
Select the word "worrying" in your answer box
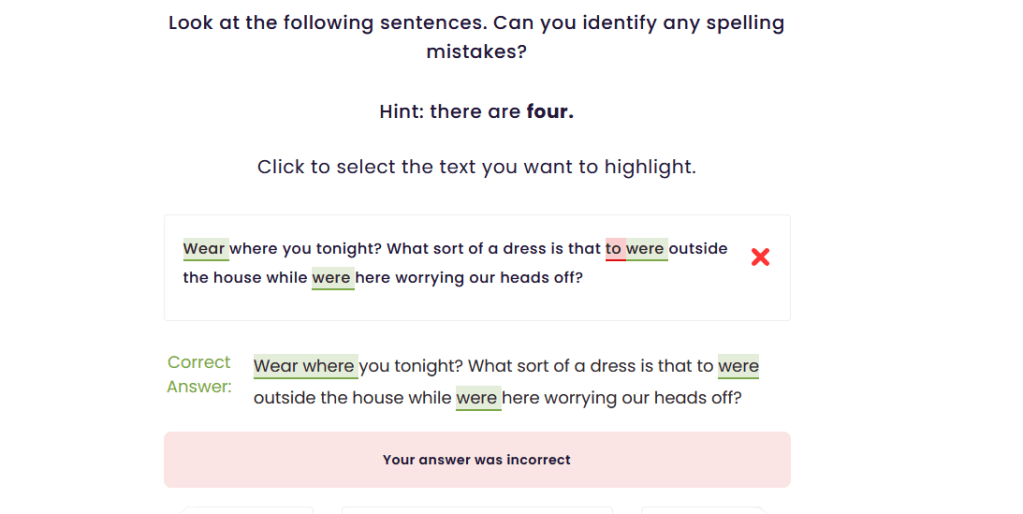[430, 277]
